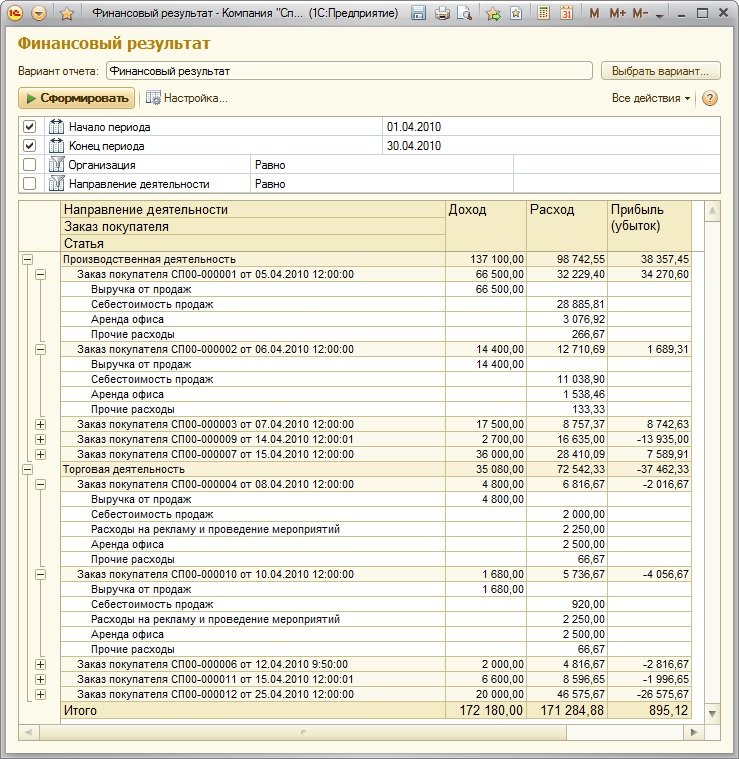Enable the Организация filter checkbox

[29, 165]
